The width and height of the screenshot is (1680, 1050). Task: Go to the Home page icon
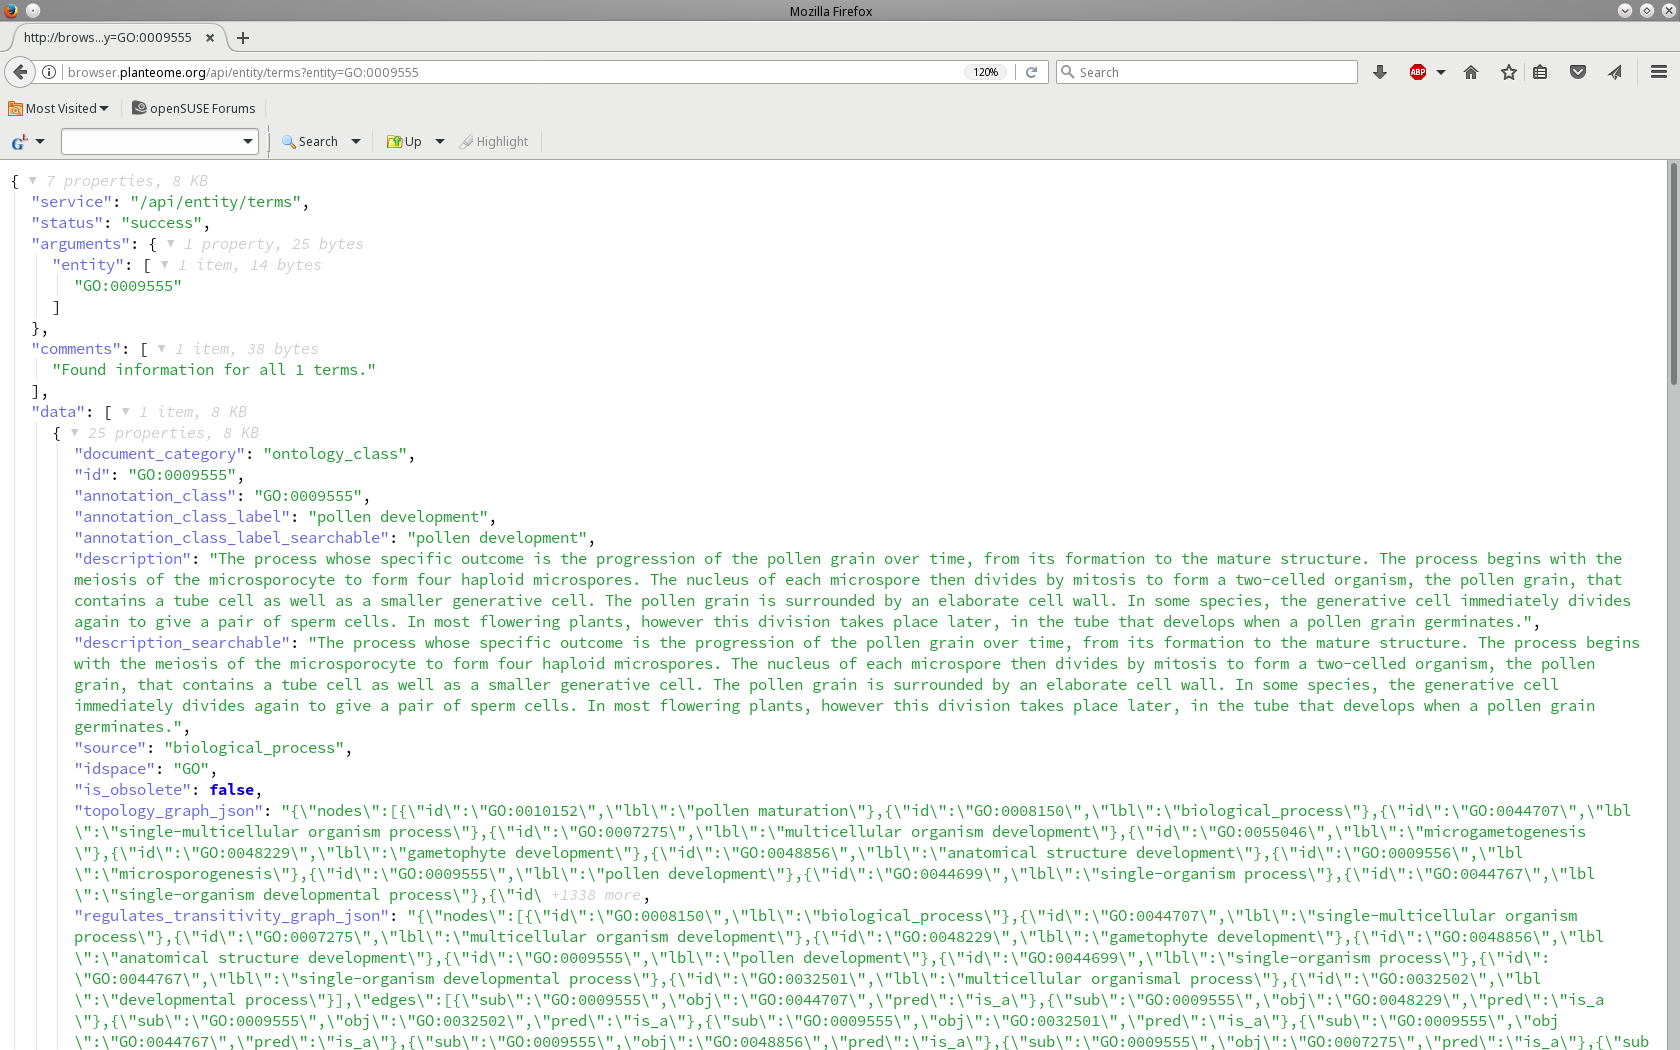point(1471,72)
